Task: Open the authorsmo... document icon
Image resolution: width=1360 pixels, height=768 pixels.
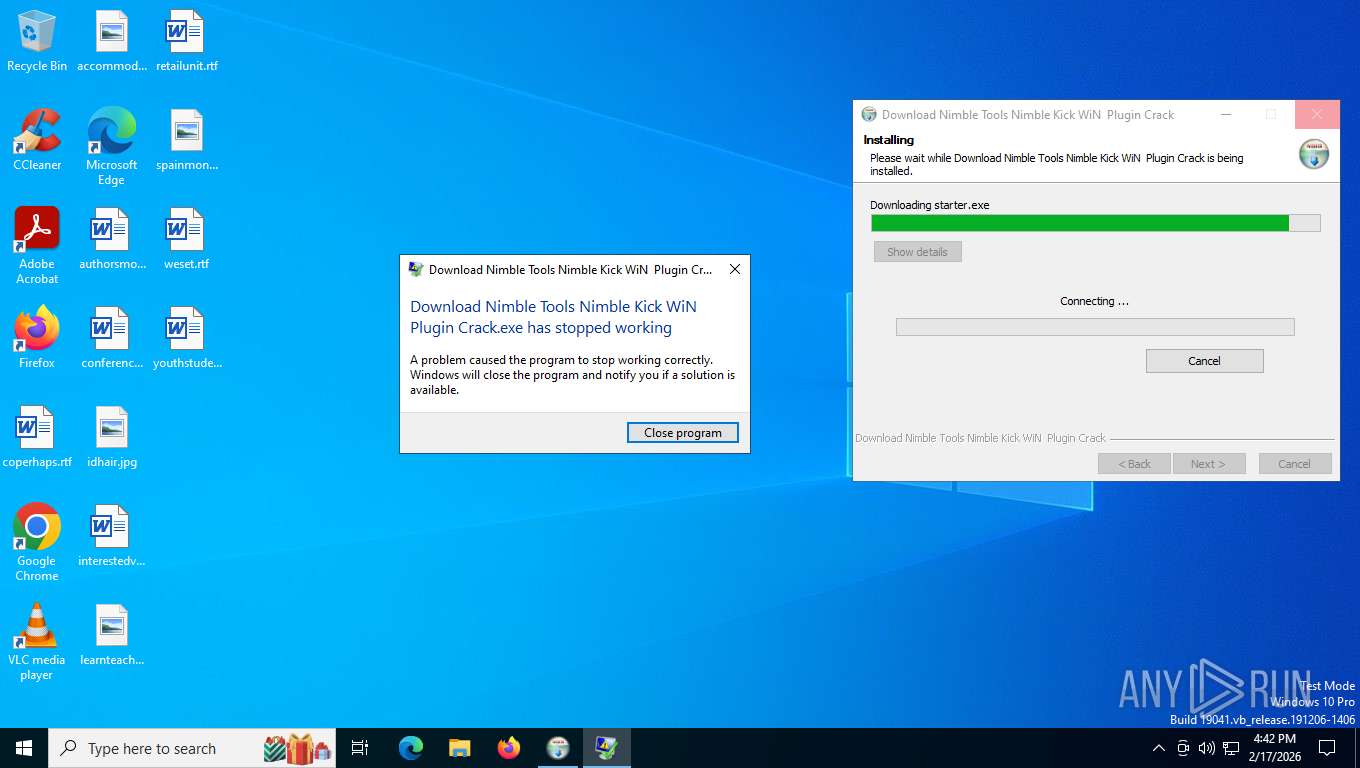Action: click(x=112, y=240)
